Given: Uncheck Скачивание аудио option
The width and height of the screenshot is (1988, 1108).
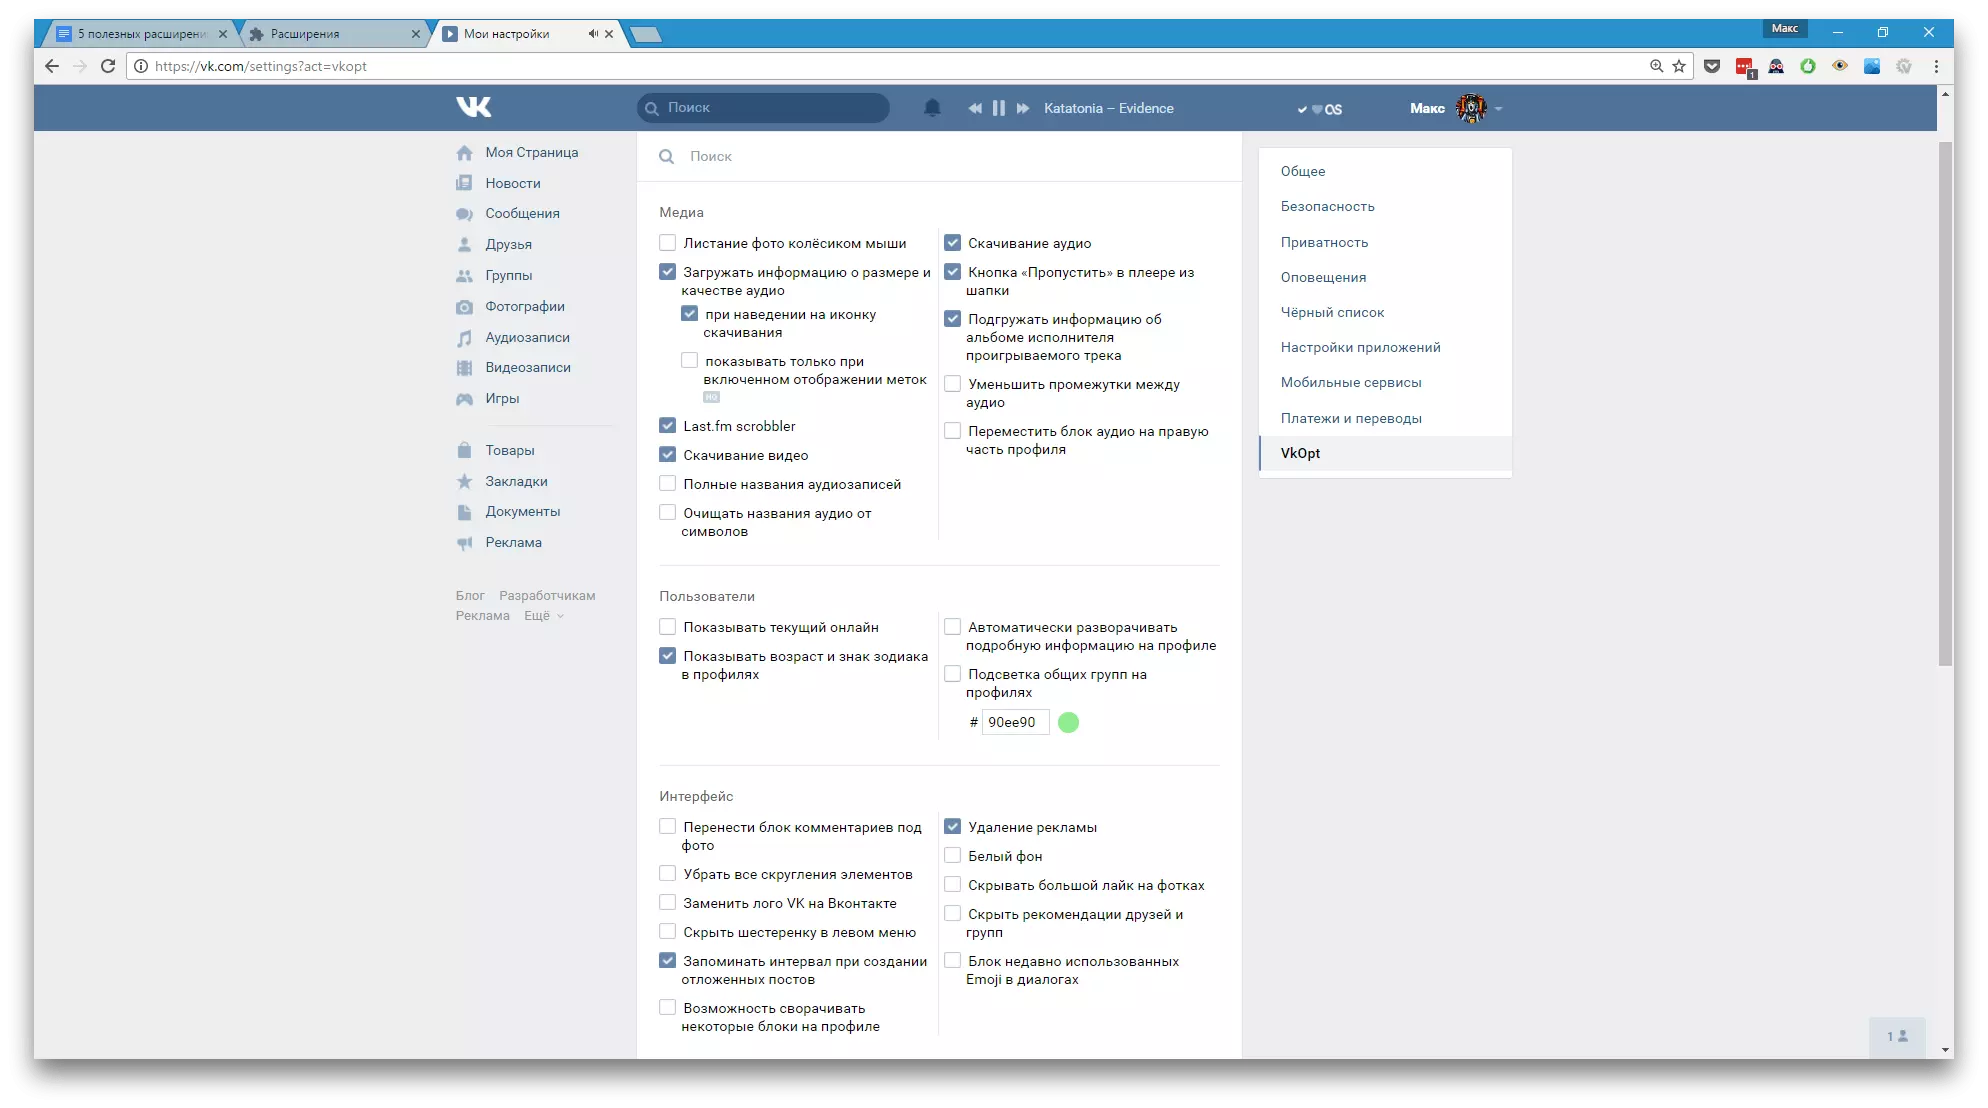Looking at the screenshot, I should tap(952, 243).
